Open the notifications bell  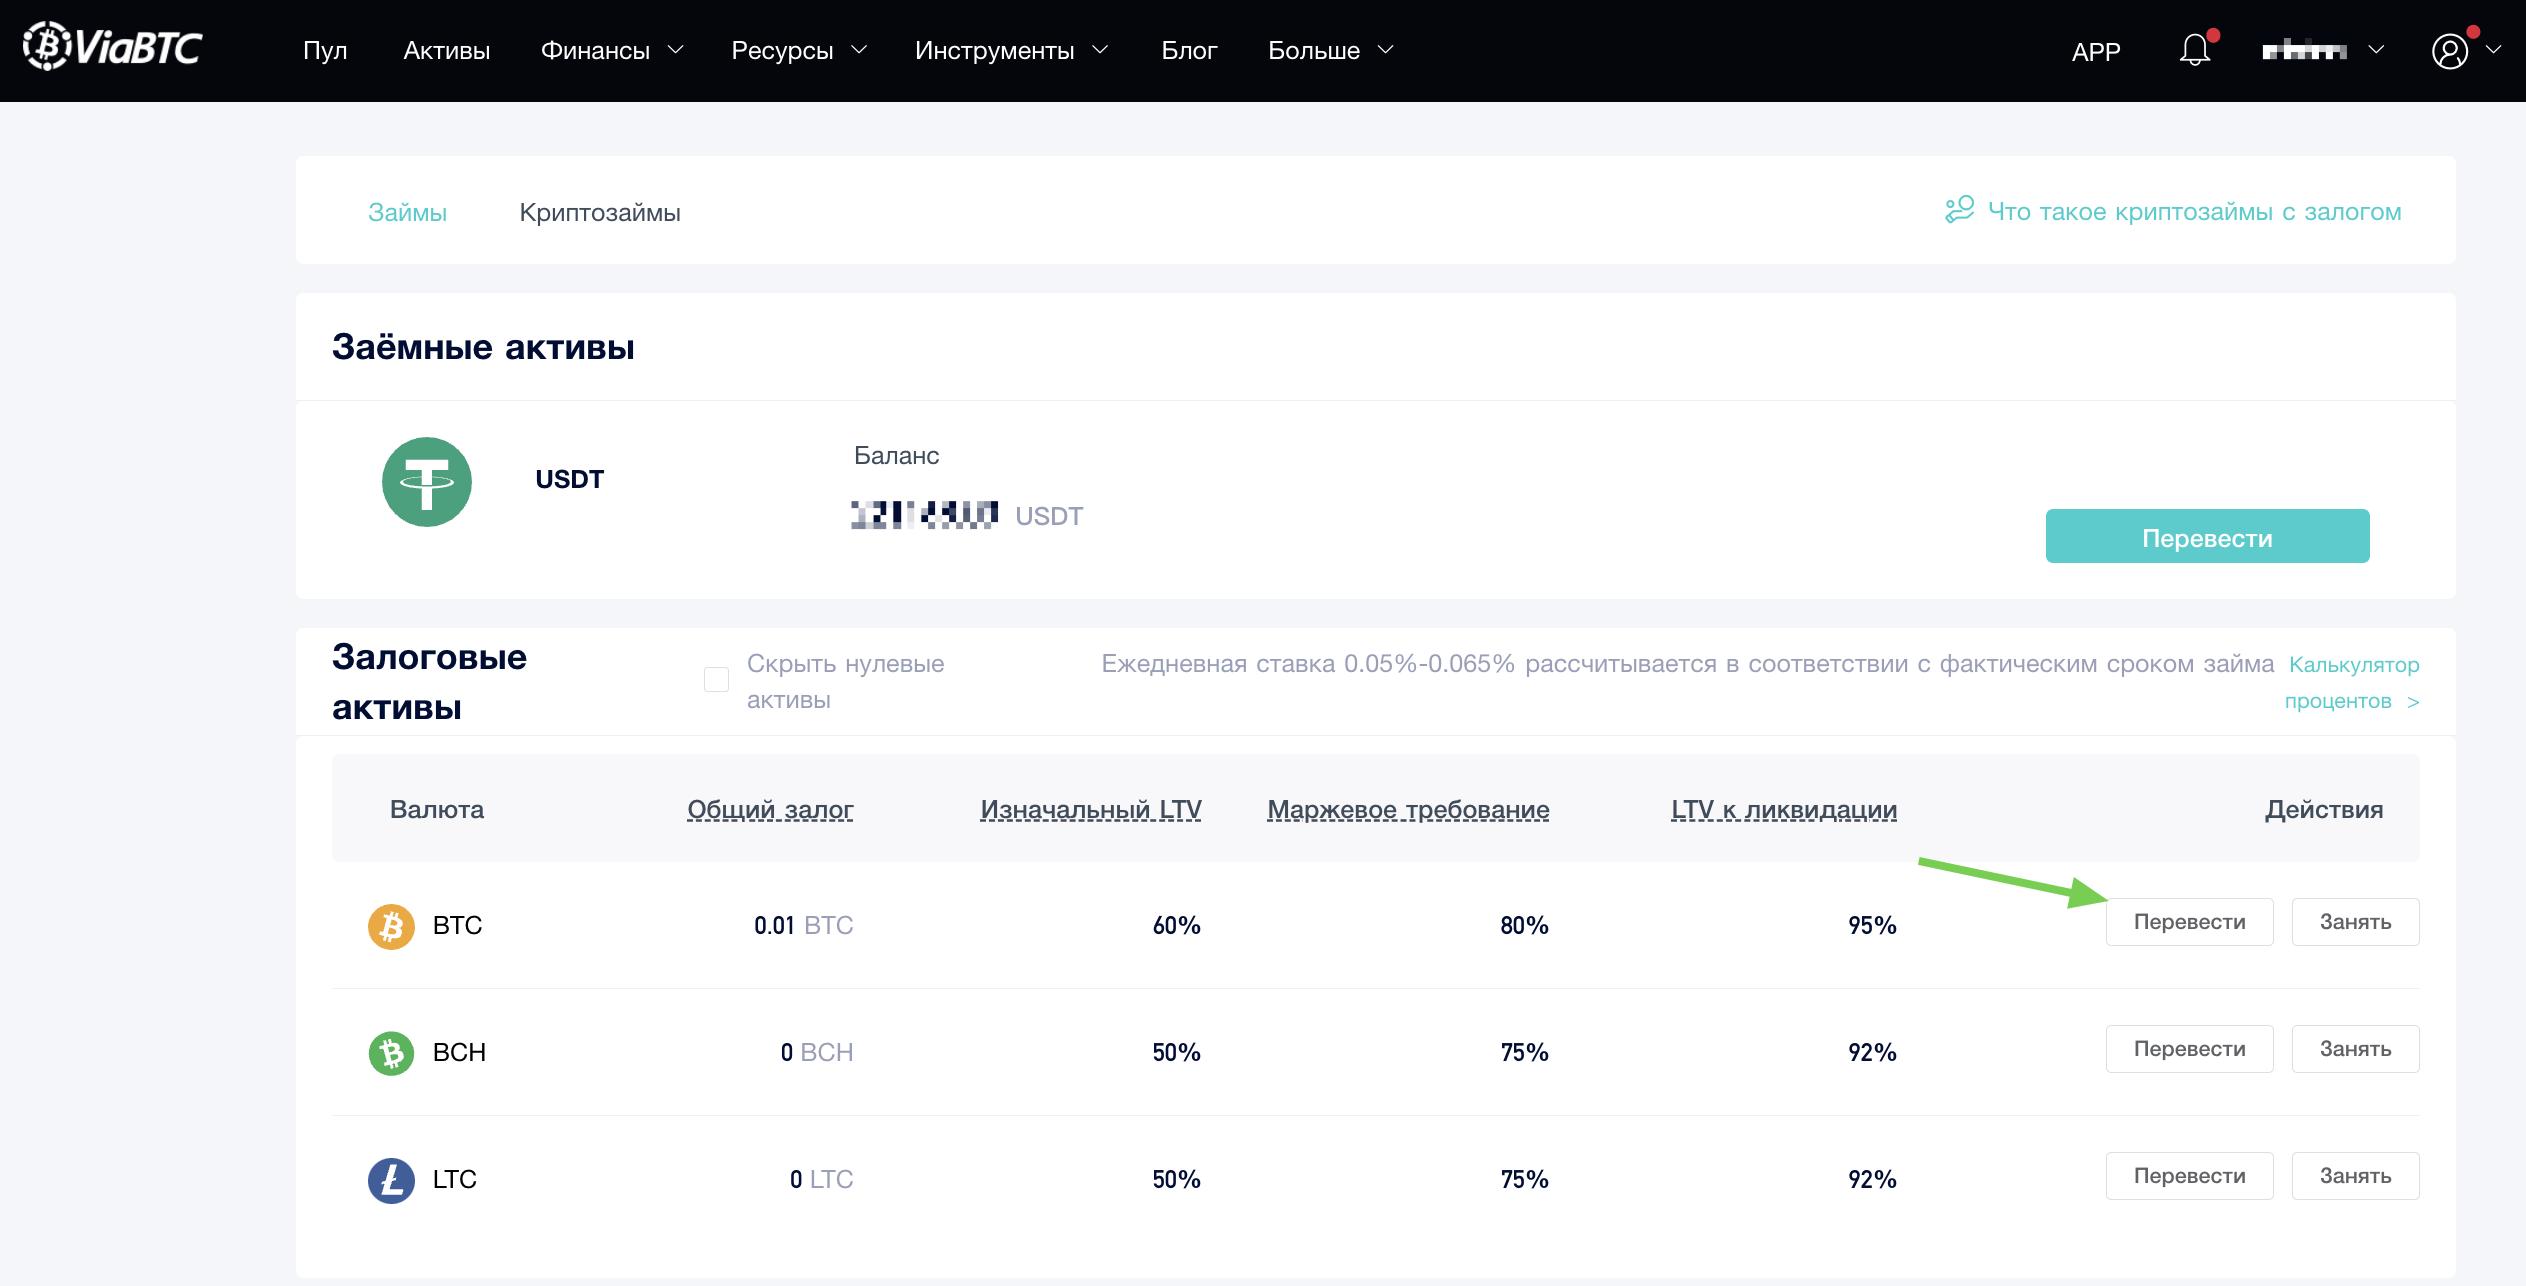tap(2195, 50)
